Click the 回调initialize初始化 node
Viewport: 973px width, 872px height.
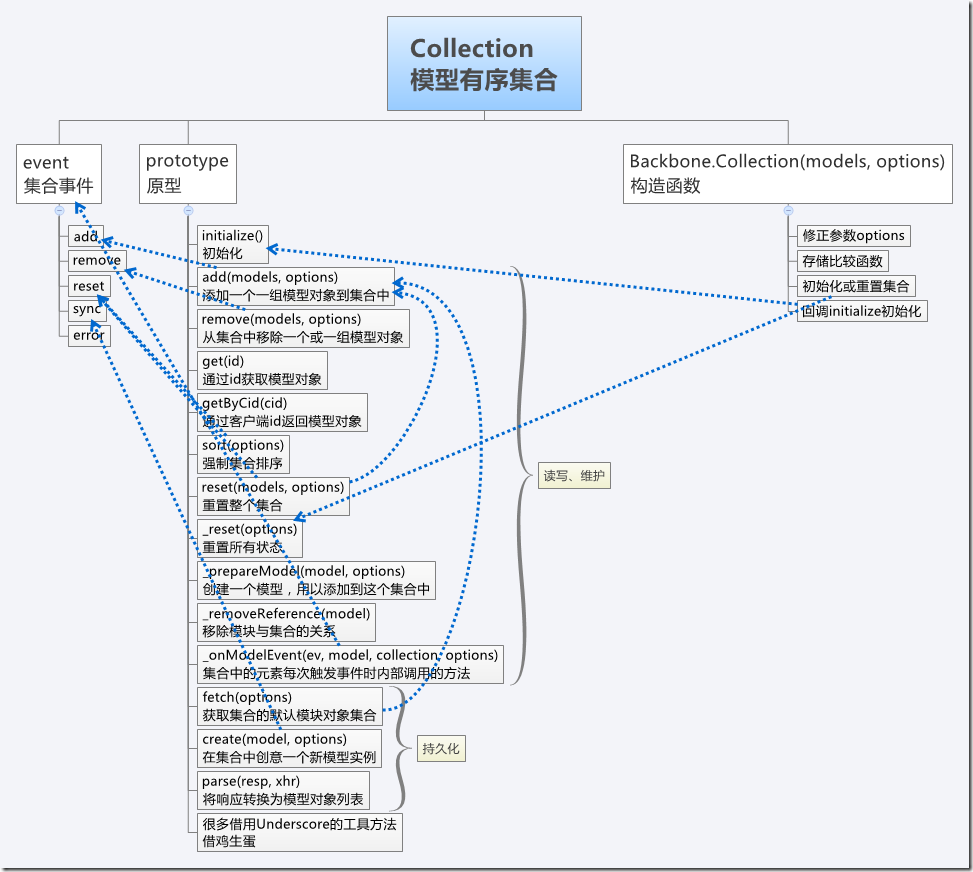(862, 311)
